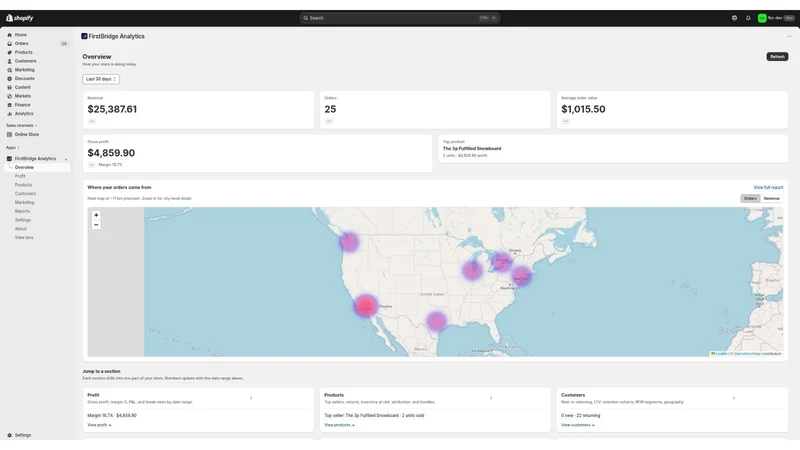The height and width of the screenshot is (450, 800).
Task: Select Settings in the app submenu
Action: pyautogui.click(x=22, y=220)
